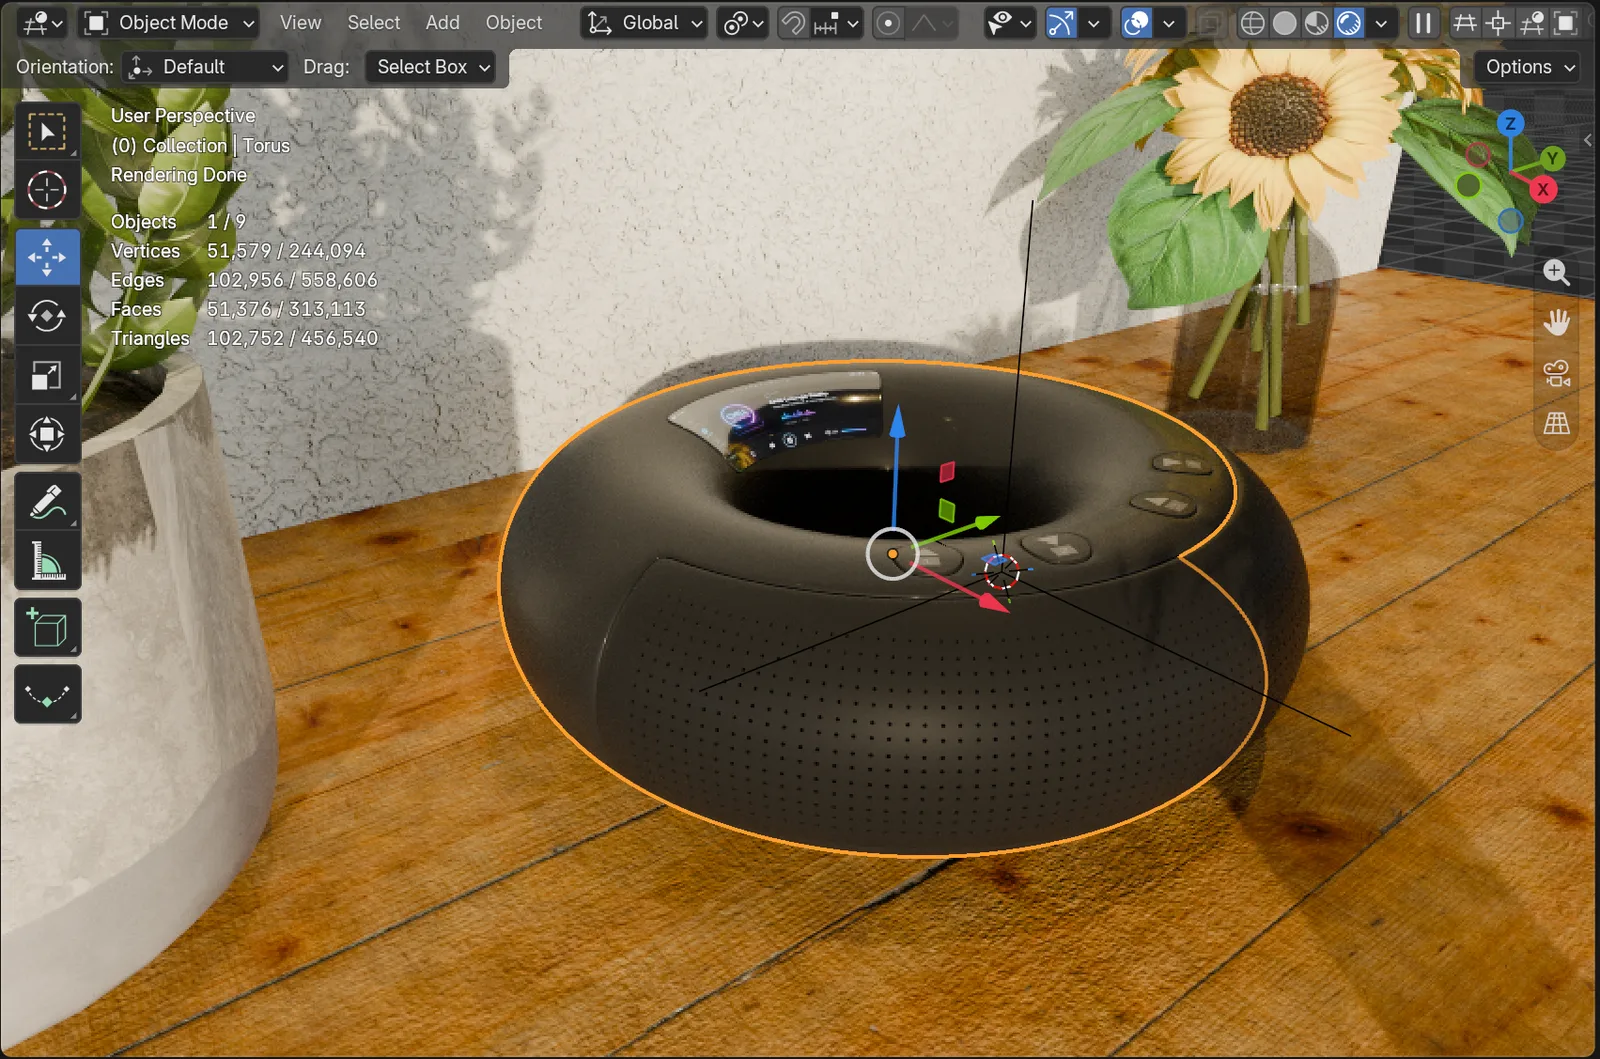Image resolution: width=1600 pixels, height=1059 pixels.
Task: Switch to Wireframe viewport shading
Action: coord(1252,23)
